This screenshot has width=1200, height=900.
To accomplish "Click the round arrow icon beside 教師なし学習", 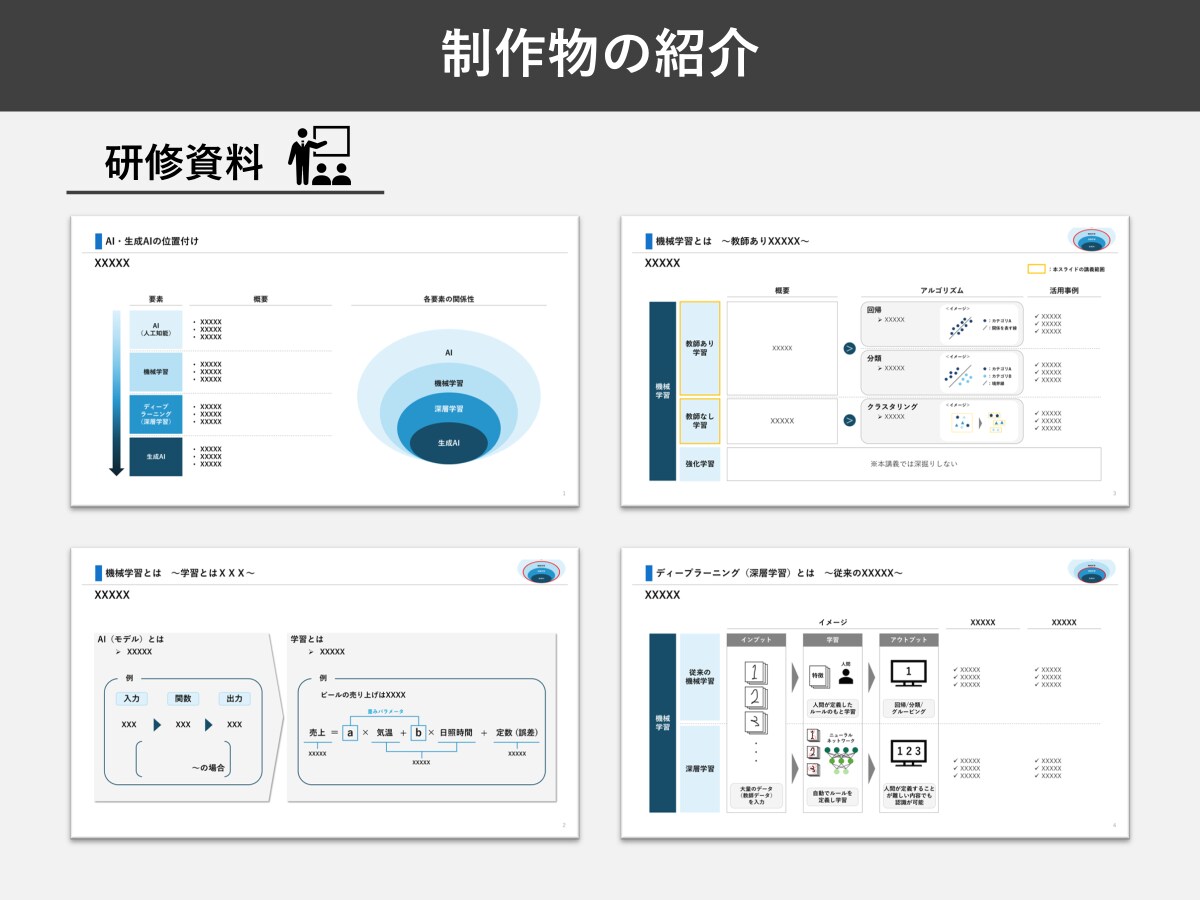I will (850, 421).
